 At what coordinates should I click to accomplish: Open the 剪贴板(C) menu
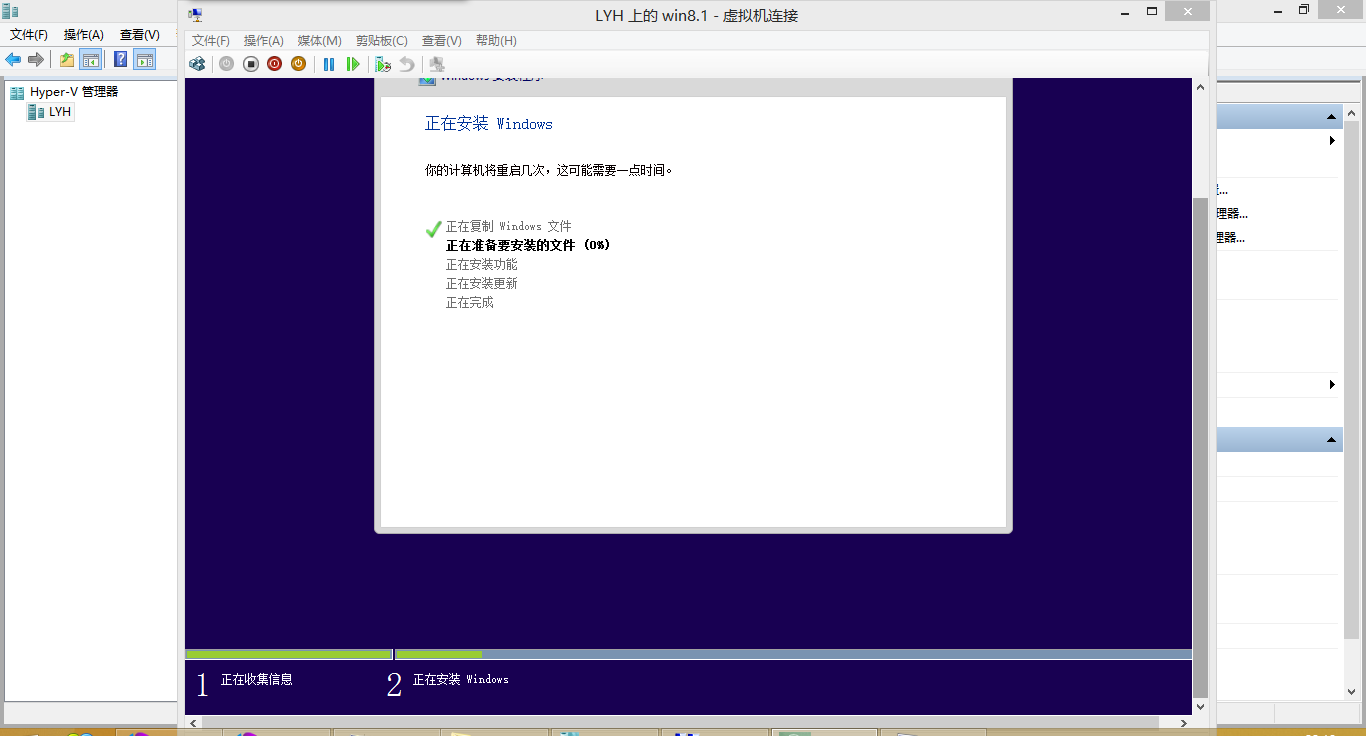[382, 41]
